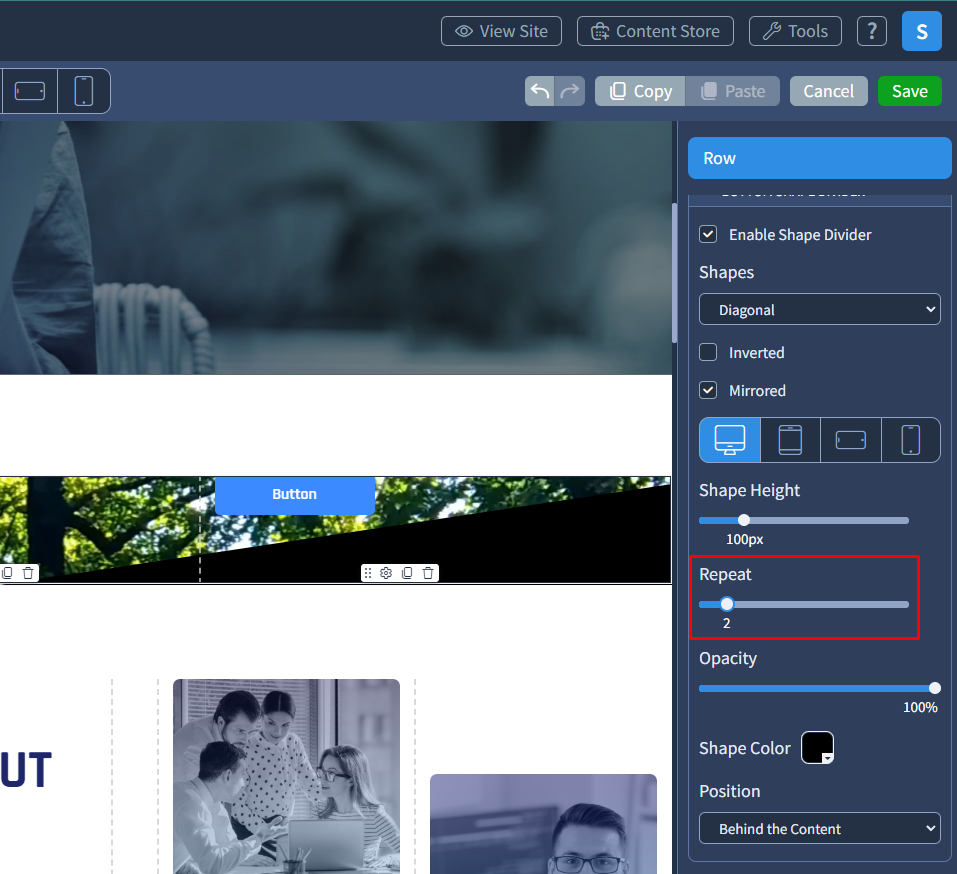Delete the column using the left trash icon
Viewport: 957px width, 874px height.
pos(28,572)
